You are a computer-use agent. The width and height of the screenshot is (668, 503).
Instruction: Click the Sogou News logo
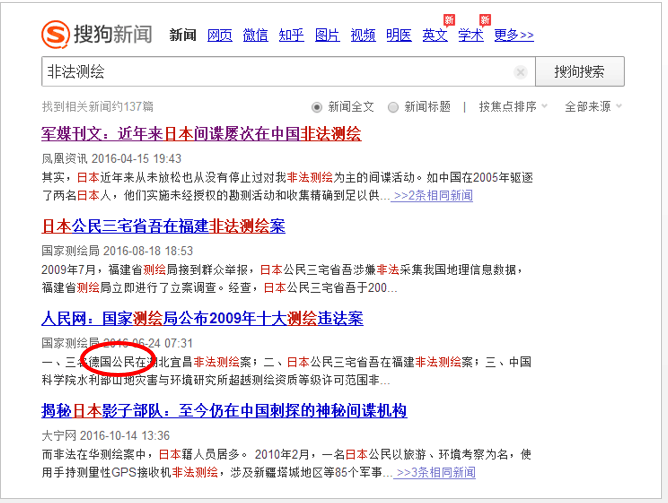pyautogui.click(x=97, y=34)
